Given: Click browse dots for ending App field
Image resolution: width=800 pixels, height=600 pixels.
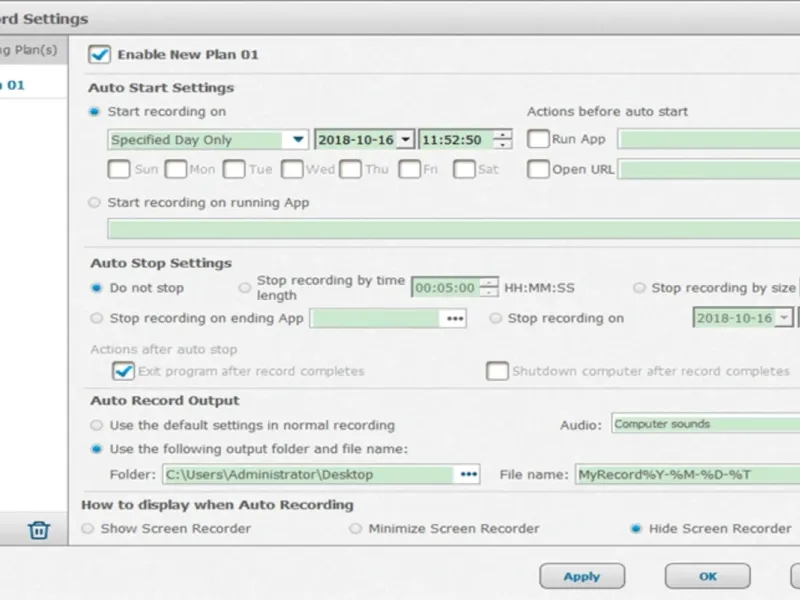Looking at the screenshot, I should (x=455, y=318).
